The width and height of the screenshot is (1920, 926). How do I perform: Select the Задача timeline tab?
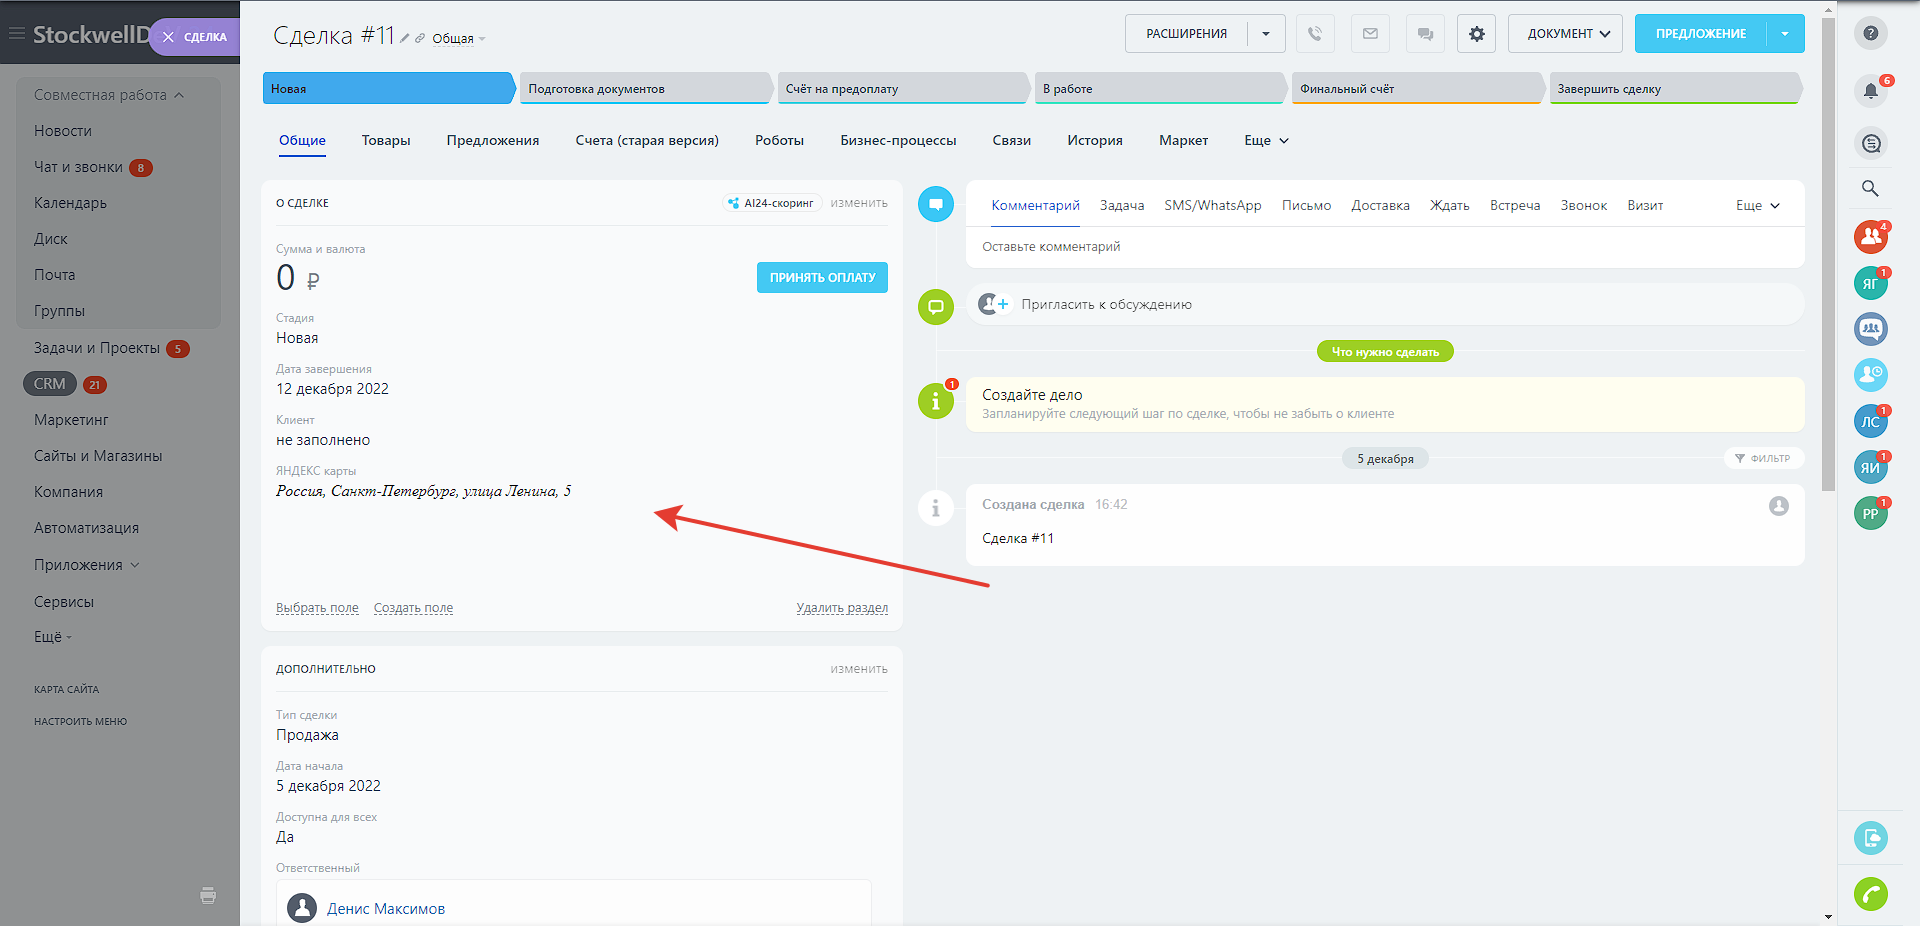[1121, 205]
